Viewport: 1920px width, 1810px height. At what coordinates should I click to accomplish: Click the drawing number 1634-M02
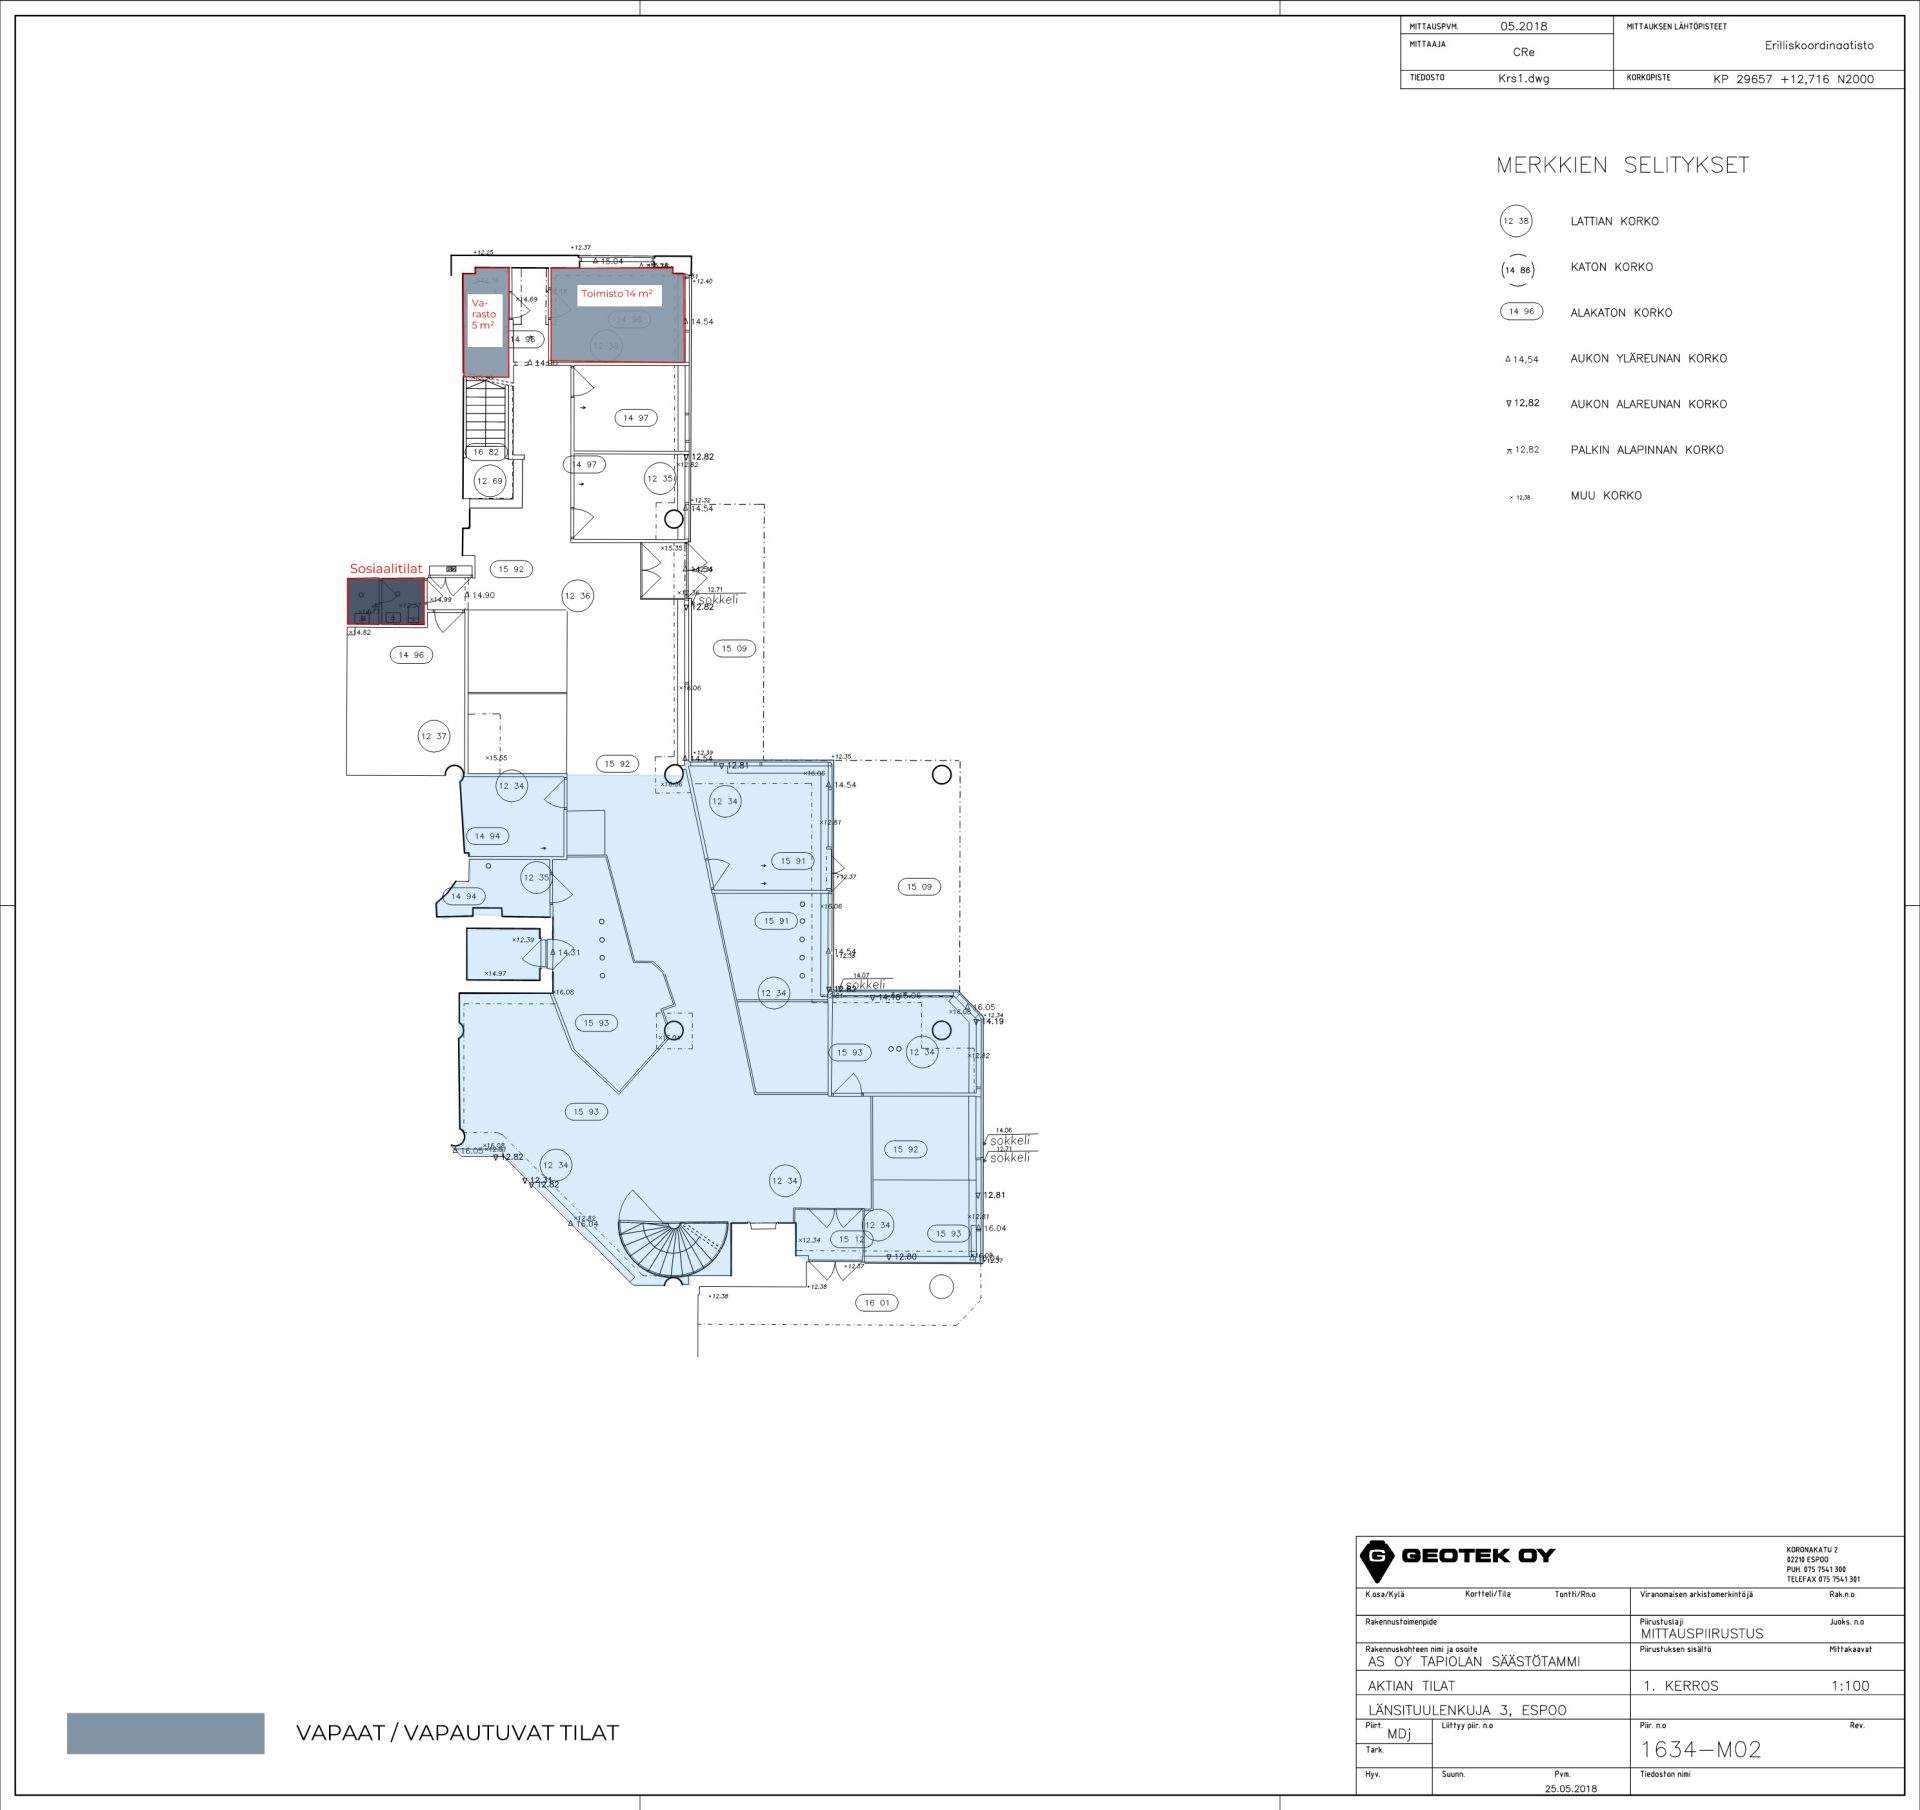tap(1701, 1749)
